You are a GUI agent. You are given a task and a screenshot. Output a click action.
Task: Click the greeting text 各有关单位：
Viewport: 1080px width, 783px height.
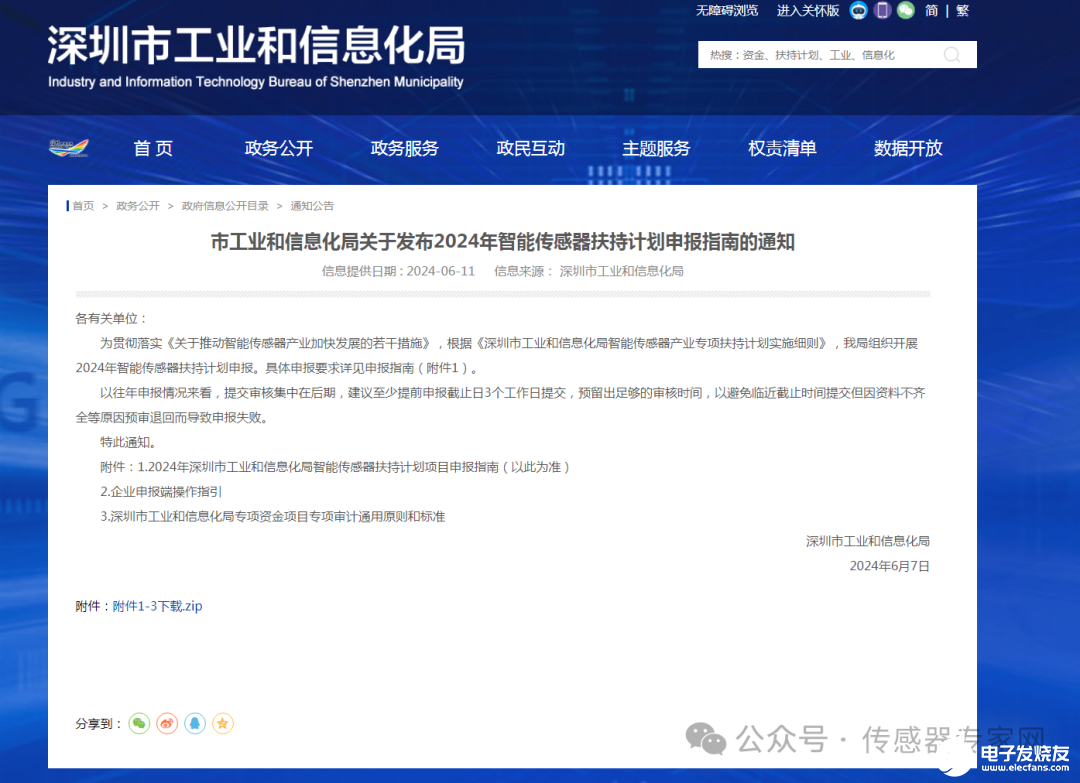[x=111, y=318]
